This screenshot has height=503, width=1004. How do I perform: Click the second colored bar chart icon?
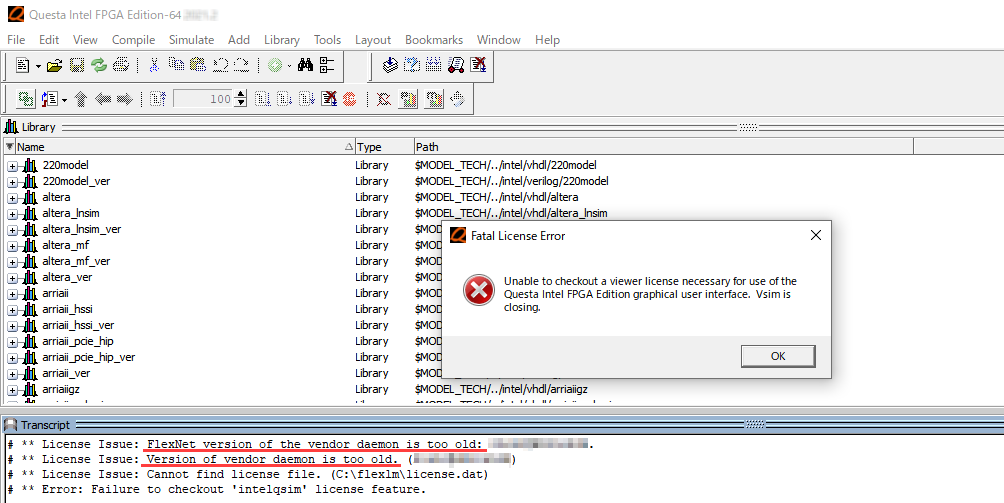(x=434, y=99)
